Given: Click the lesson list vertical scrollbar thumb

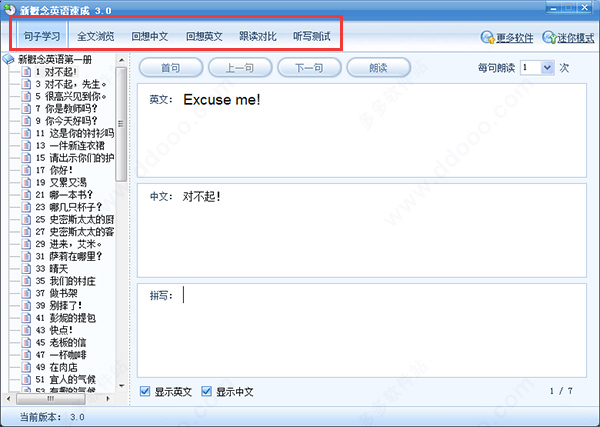Looking at the screenshot, I should tap(121, 124).
